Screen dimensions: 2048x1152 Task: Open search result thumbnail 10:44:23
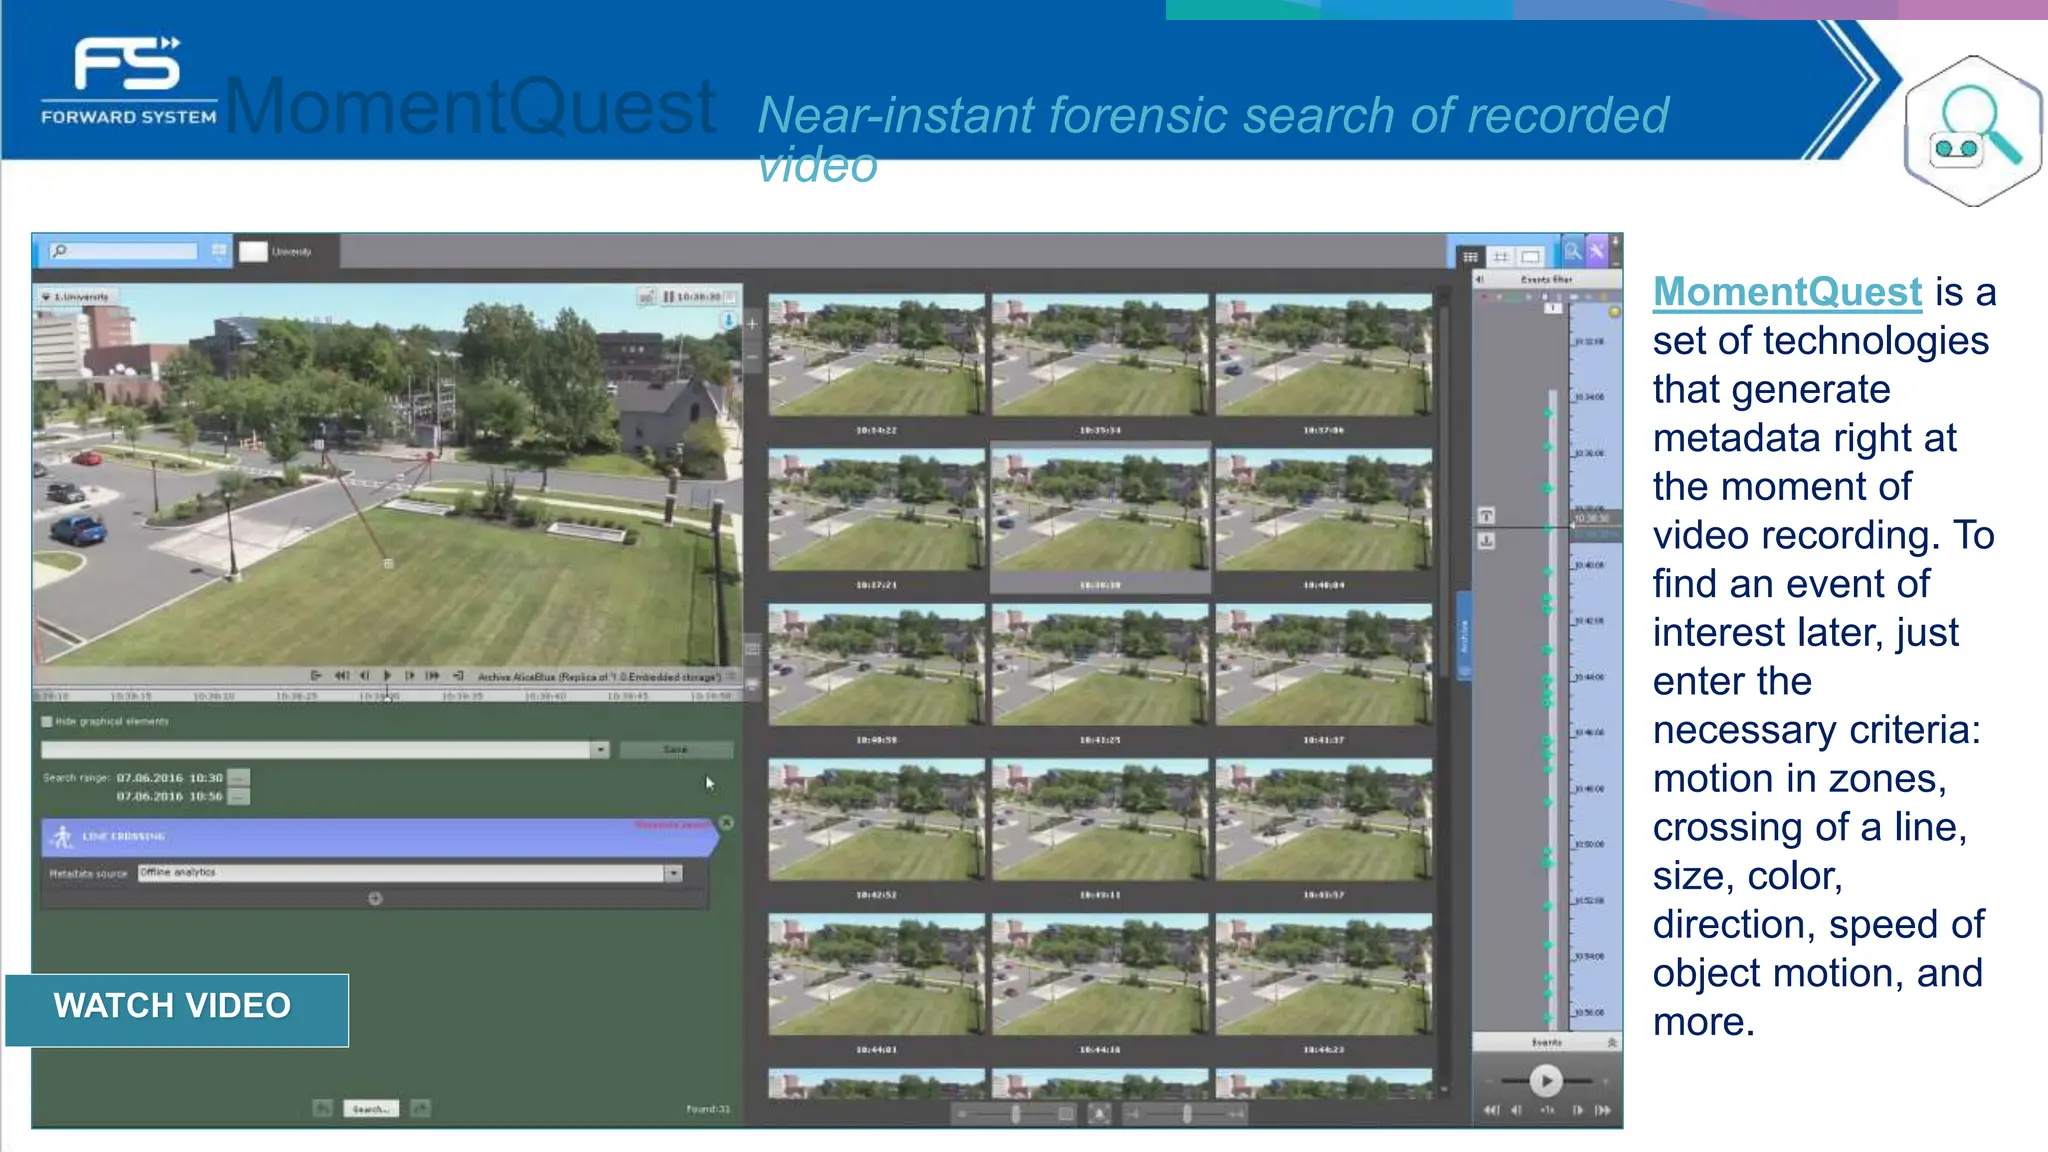[1324, 975]
